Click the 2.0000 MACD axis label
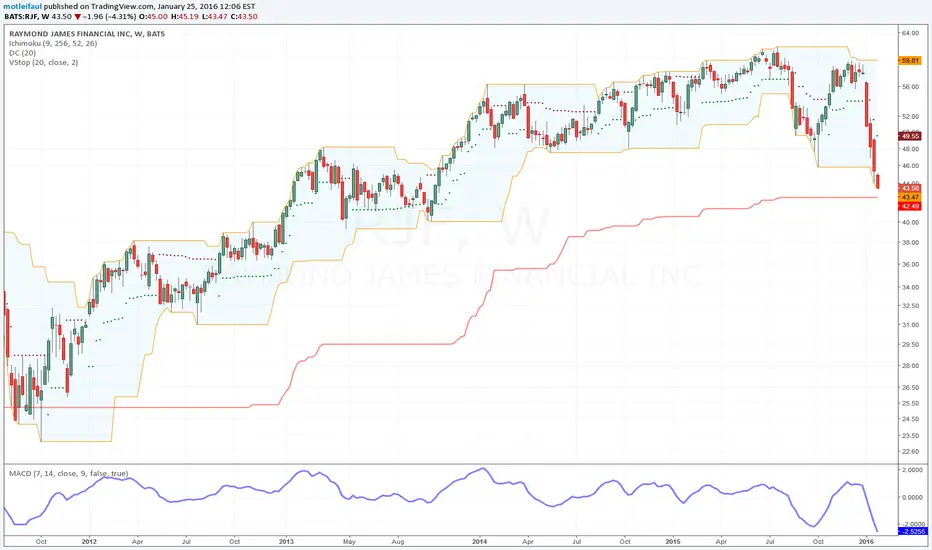 click(912, 470)
